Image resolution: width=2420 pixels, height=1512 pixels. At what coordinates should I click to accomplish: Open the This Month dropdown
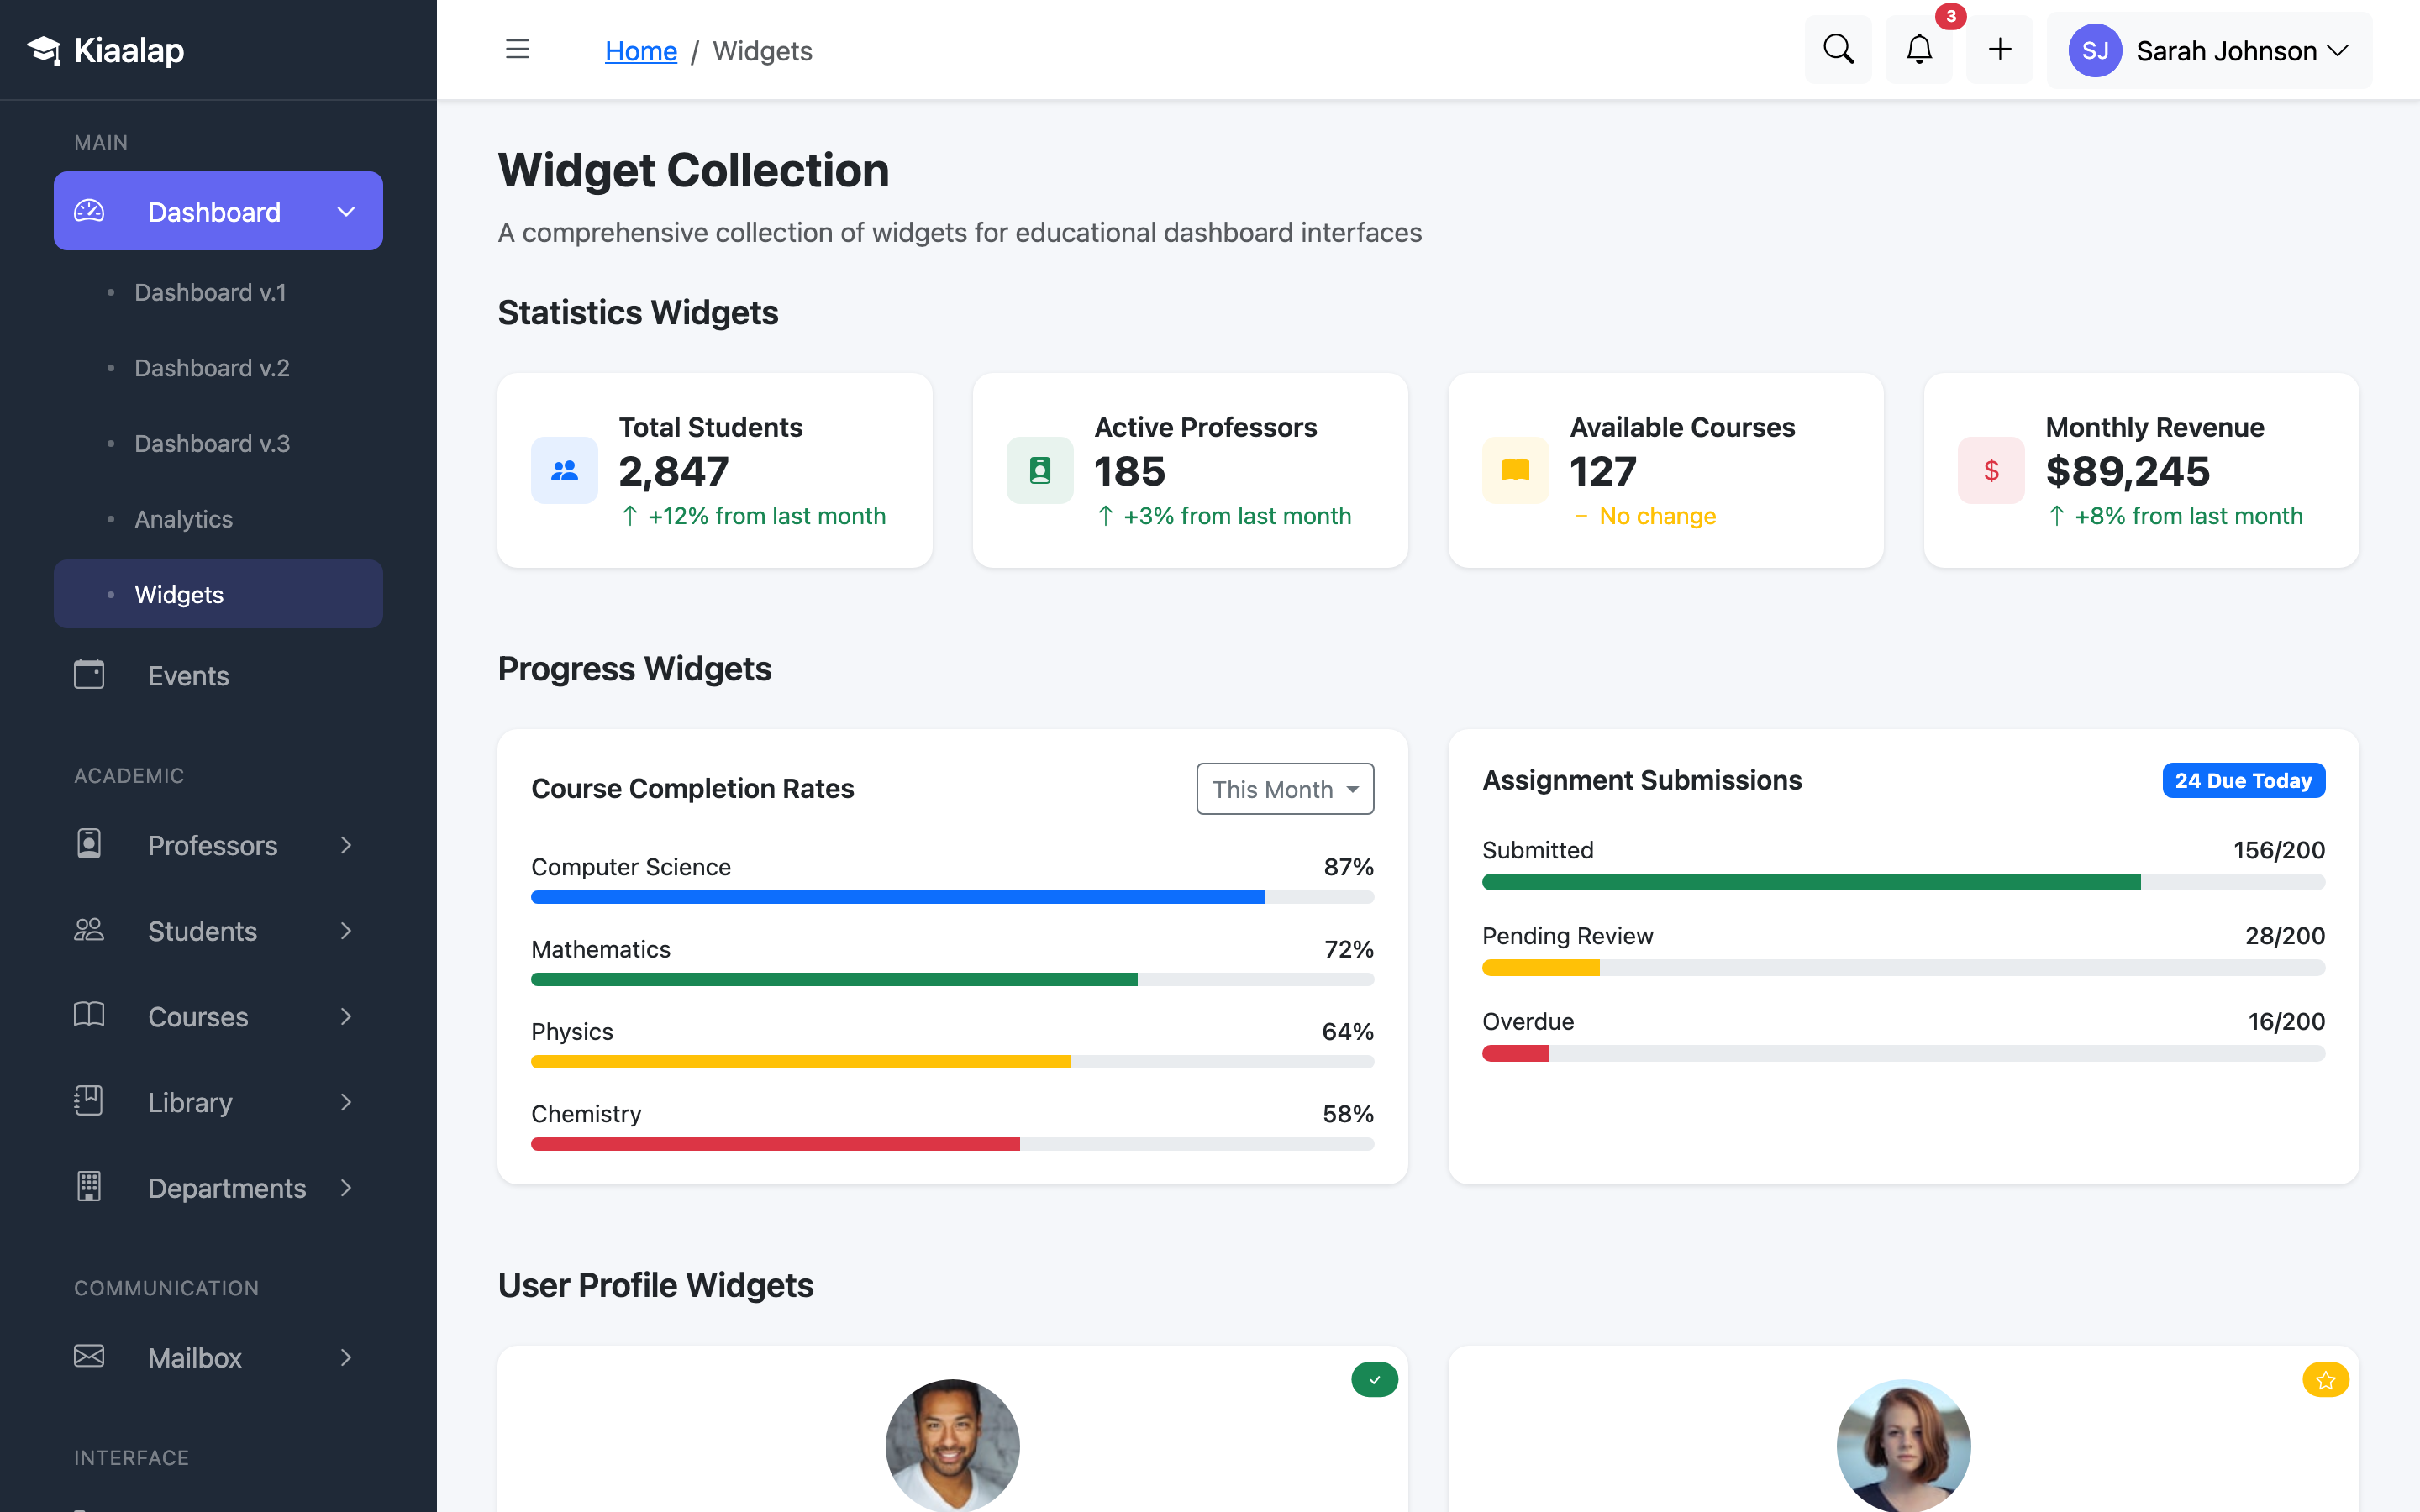(x=1285, y=789)
